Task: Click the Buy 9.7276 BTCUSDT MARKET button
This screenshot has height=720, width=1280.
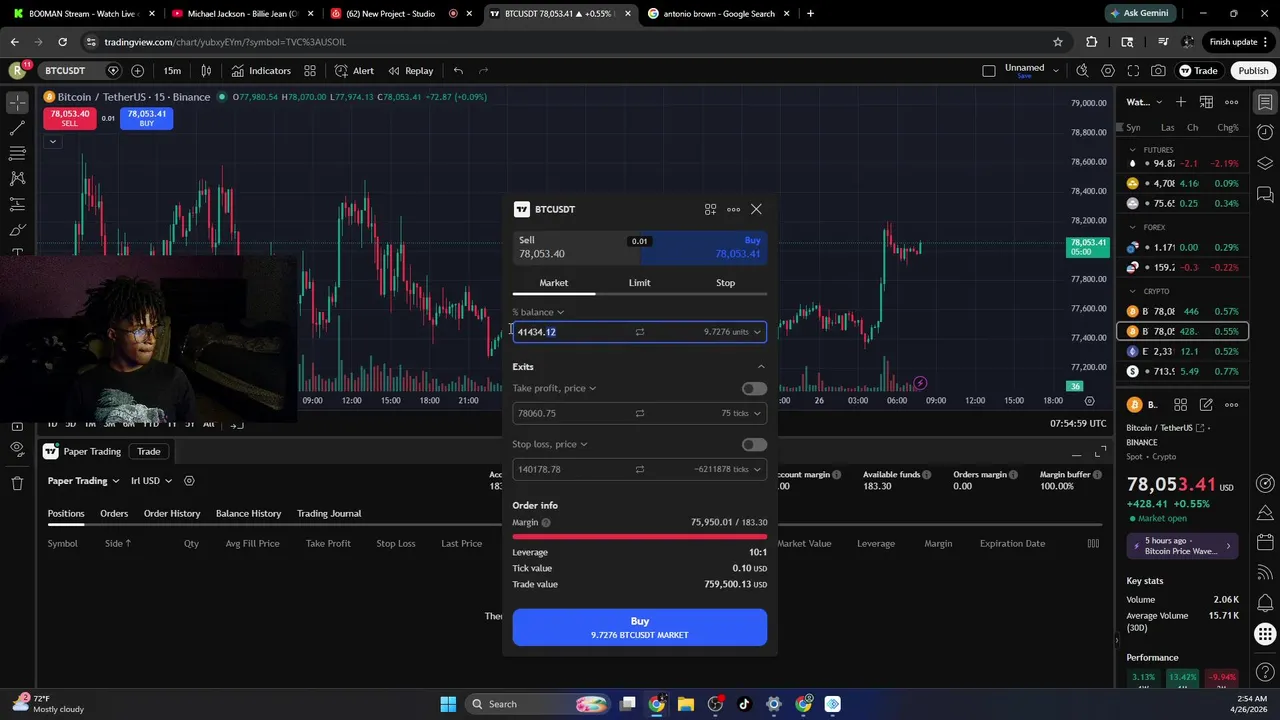Action: point(640,627)
